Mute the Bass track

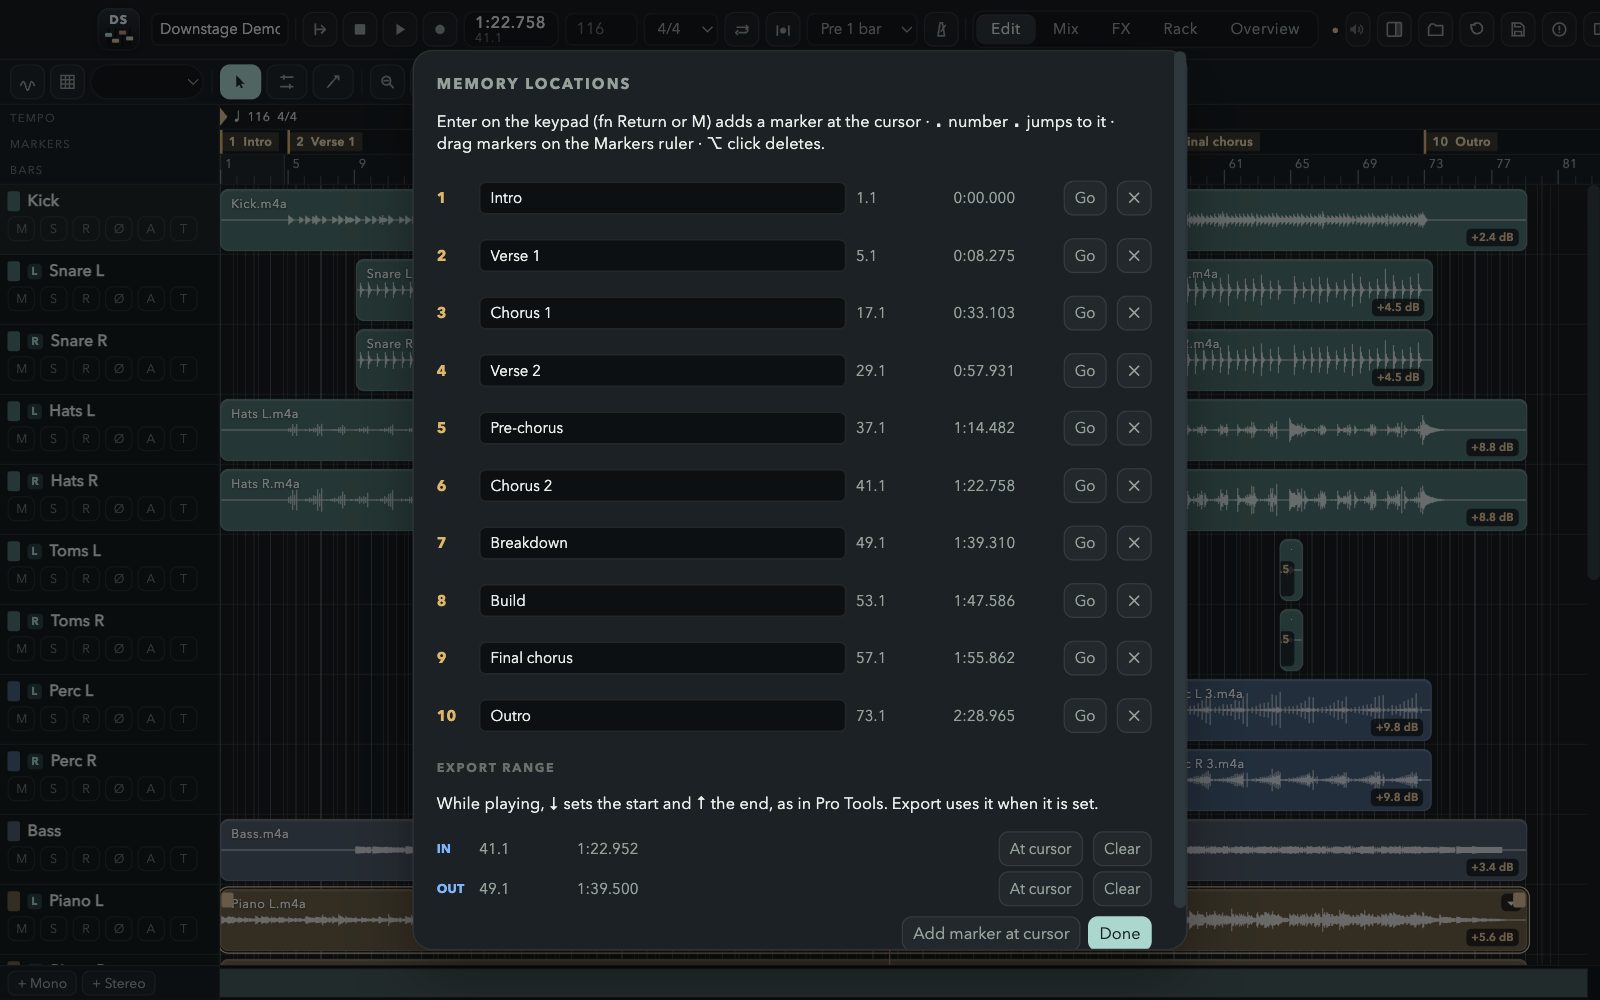coord(21,858)
